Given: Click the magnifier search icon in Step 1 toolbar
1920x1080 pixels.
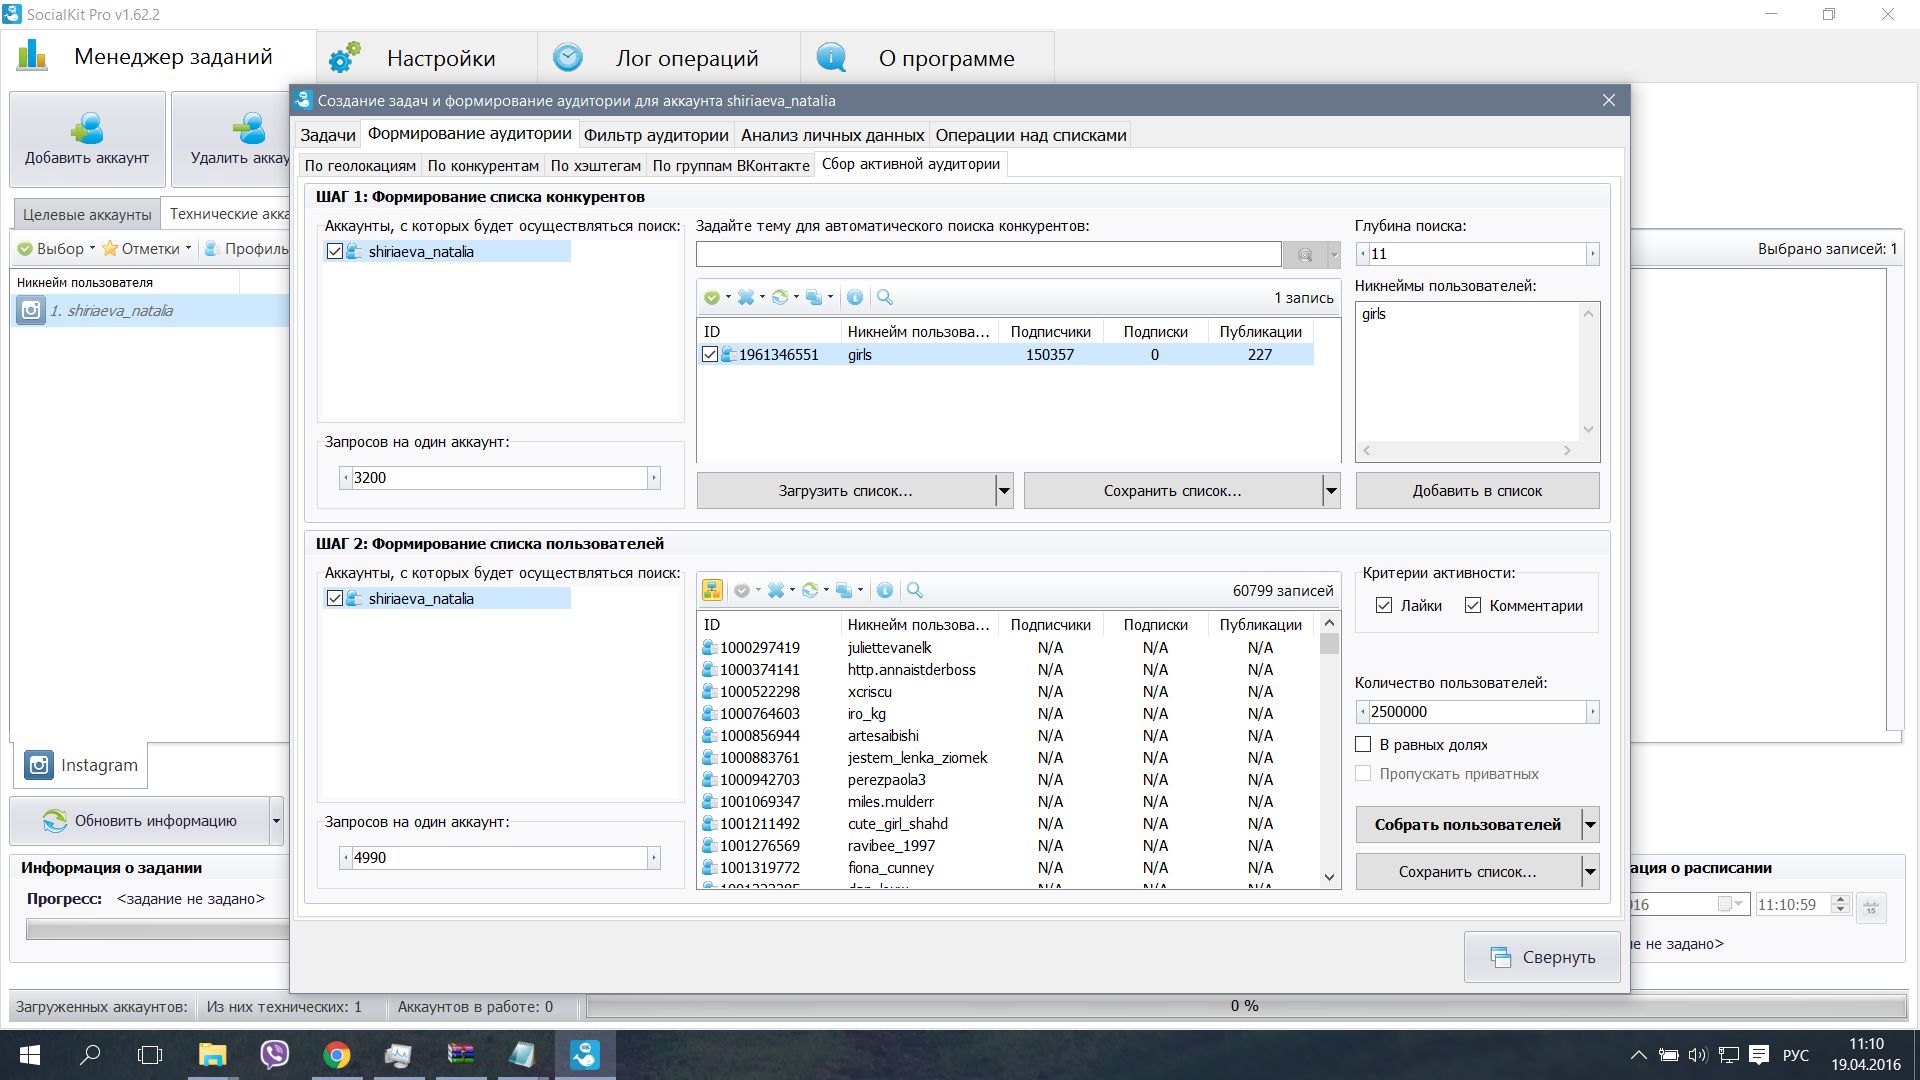Looking at the screenshot, I should (x=885, y=297).
